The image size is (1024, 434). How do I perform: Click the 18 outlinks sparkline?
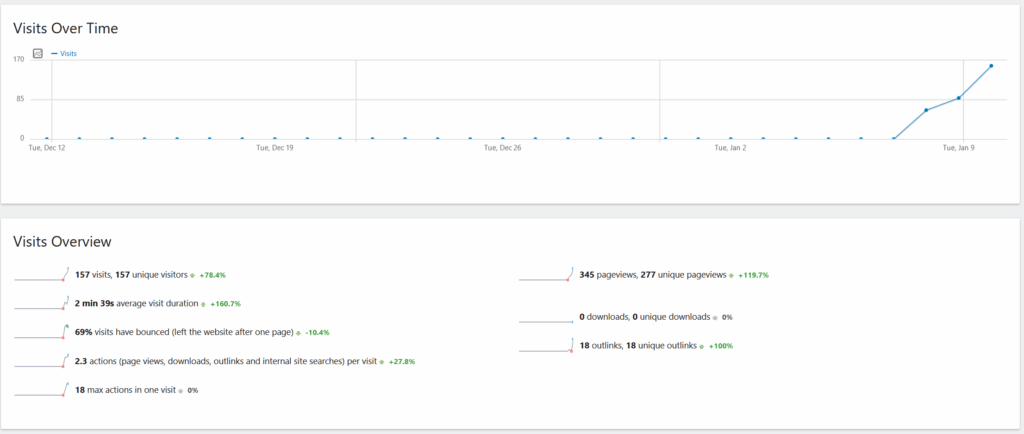[546, 346]
